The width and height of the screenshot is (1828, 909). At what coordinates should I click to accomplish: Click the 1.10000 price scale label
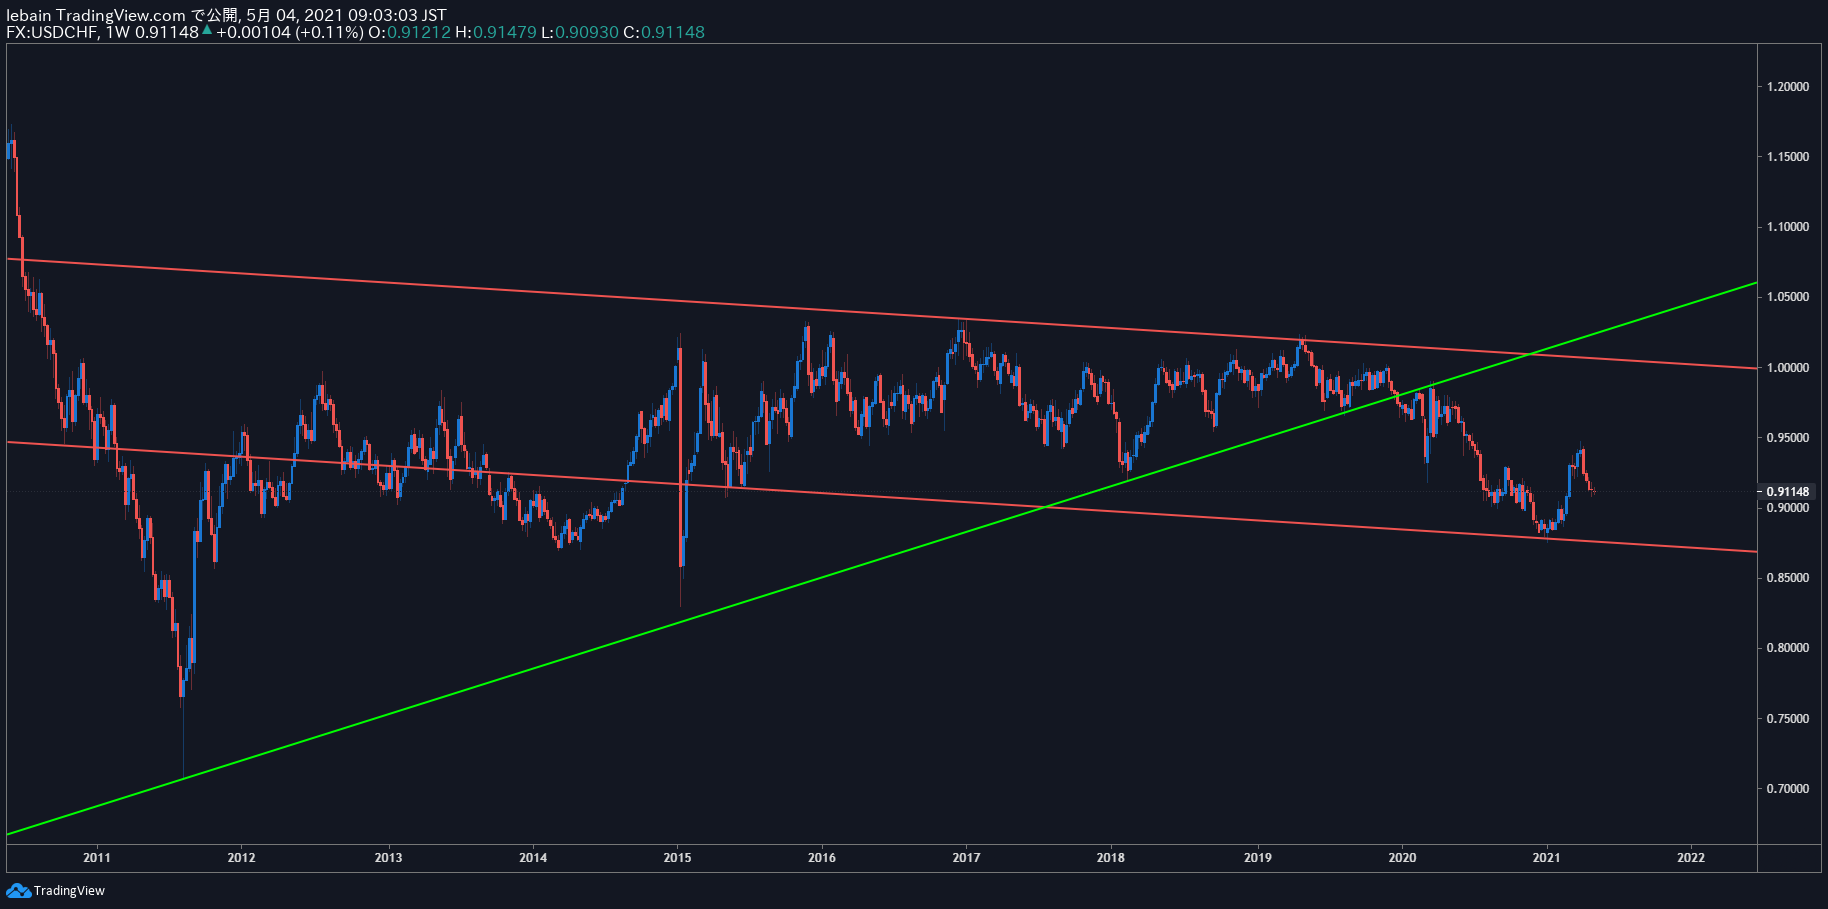point(1788,227)
